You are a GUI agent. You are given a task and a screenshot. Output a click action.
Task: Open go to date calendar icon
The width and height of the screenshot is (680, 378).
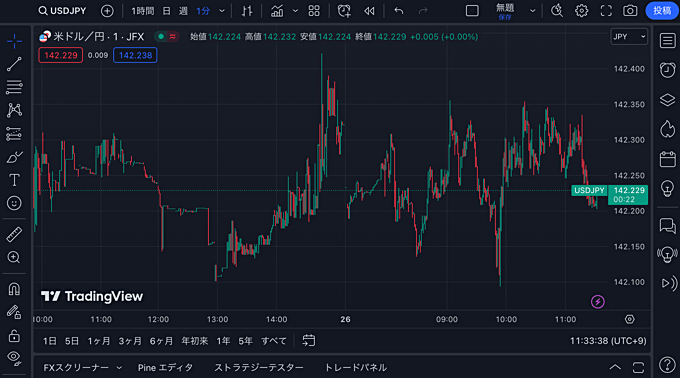[309, 341]
